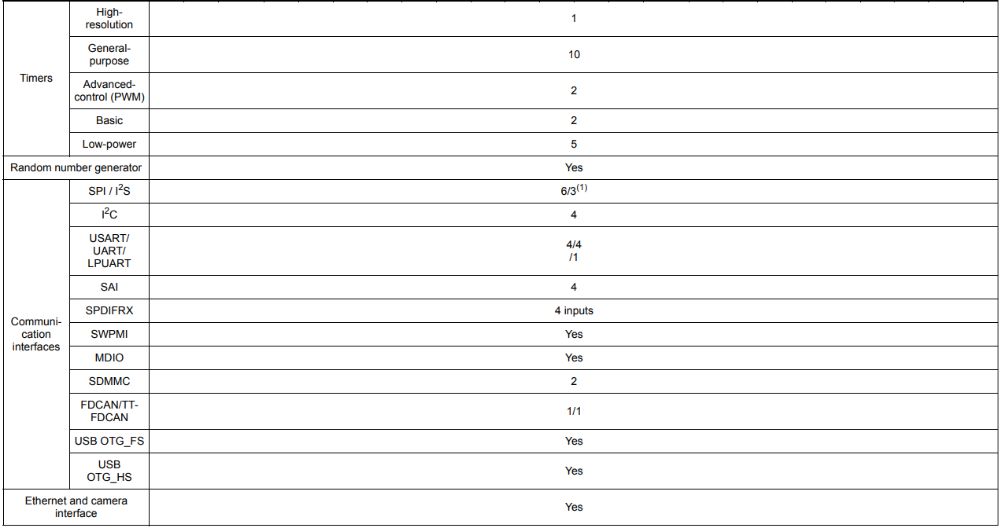
Task: Select the FDCAN/TT-FDCAN label cell
Action: click(109, 411)
